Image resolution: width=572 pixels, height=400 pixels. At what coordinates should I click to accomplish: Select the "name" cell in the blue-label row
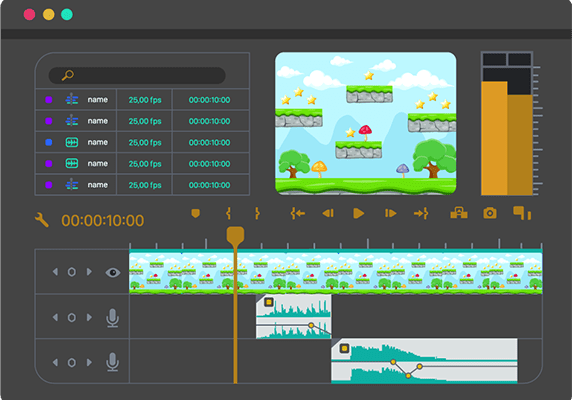(x=97, y=142)
